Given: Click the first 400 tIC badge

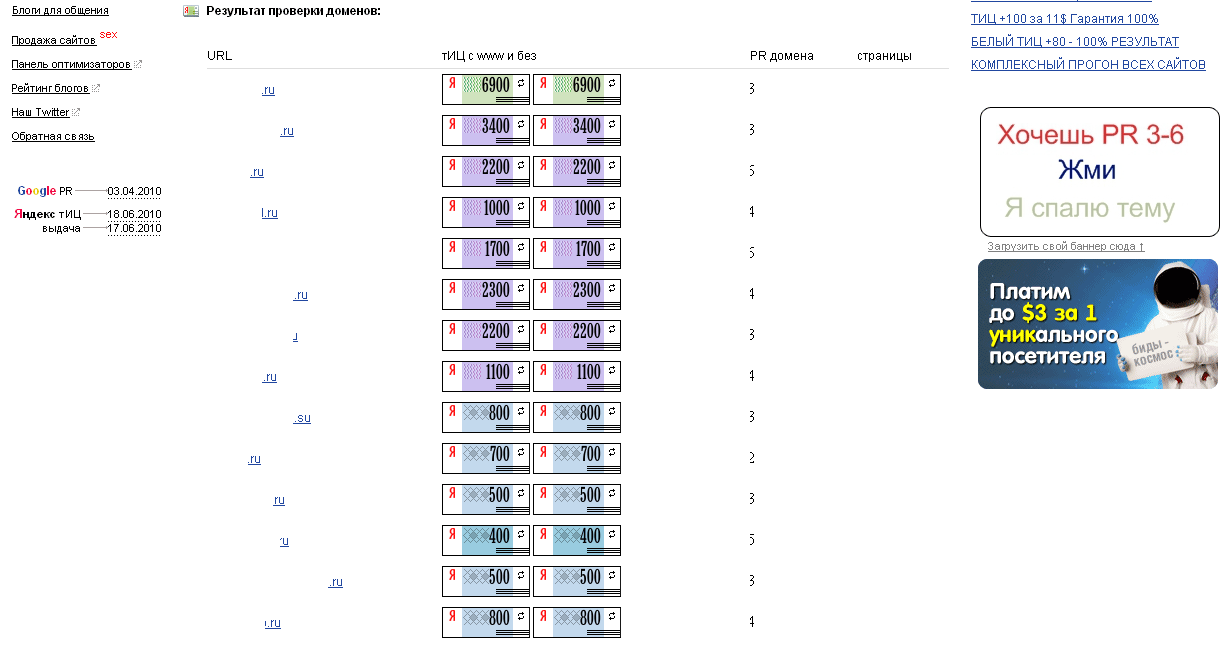Looking at the screenshot, I should pos(486,540).
